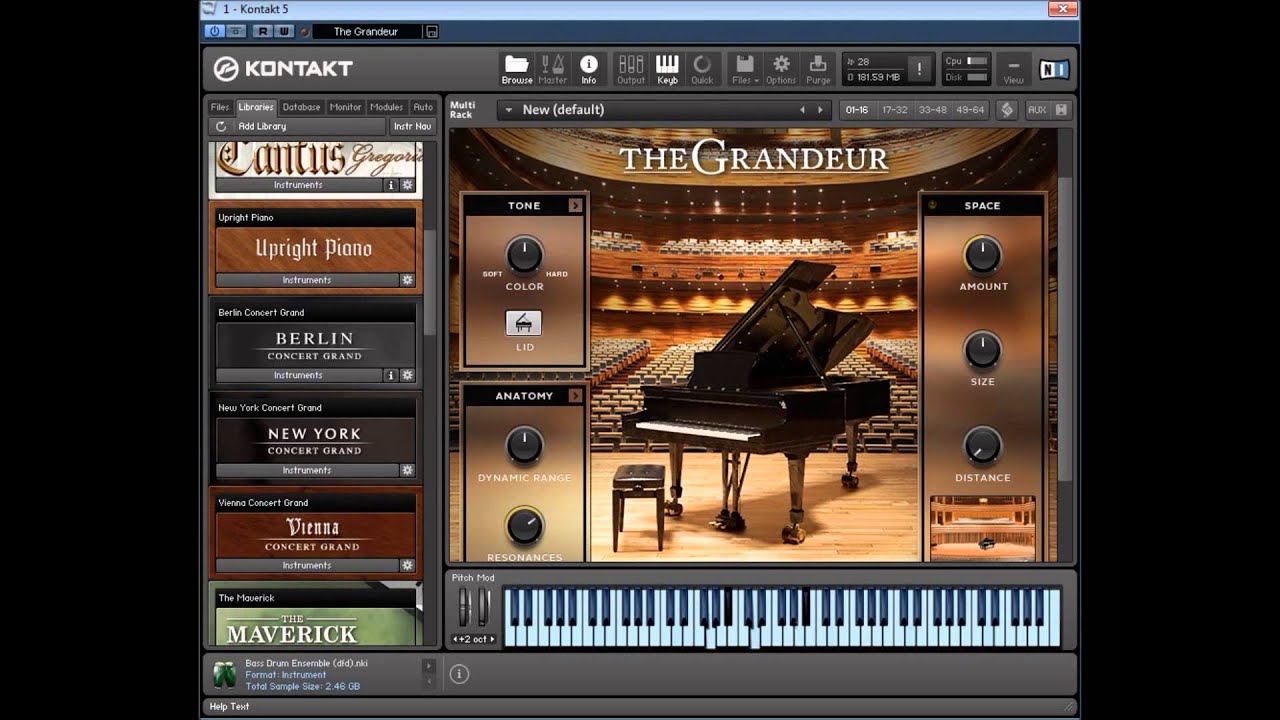The width and height of the screenshot is (1280, 720).
Task: Open Berlin Concert Grand settings gear
Action: [x=407, y=375]
